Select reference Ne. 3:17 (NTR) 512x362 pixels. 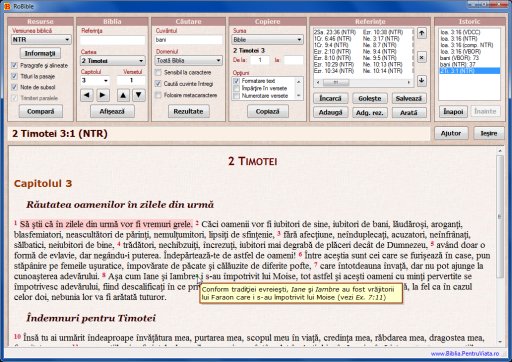pos(381,39)
